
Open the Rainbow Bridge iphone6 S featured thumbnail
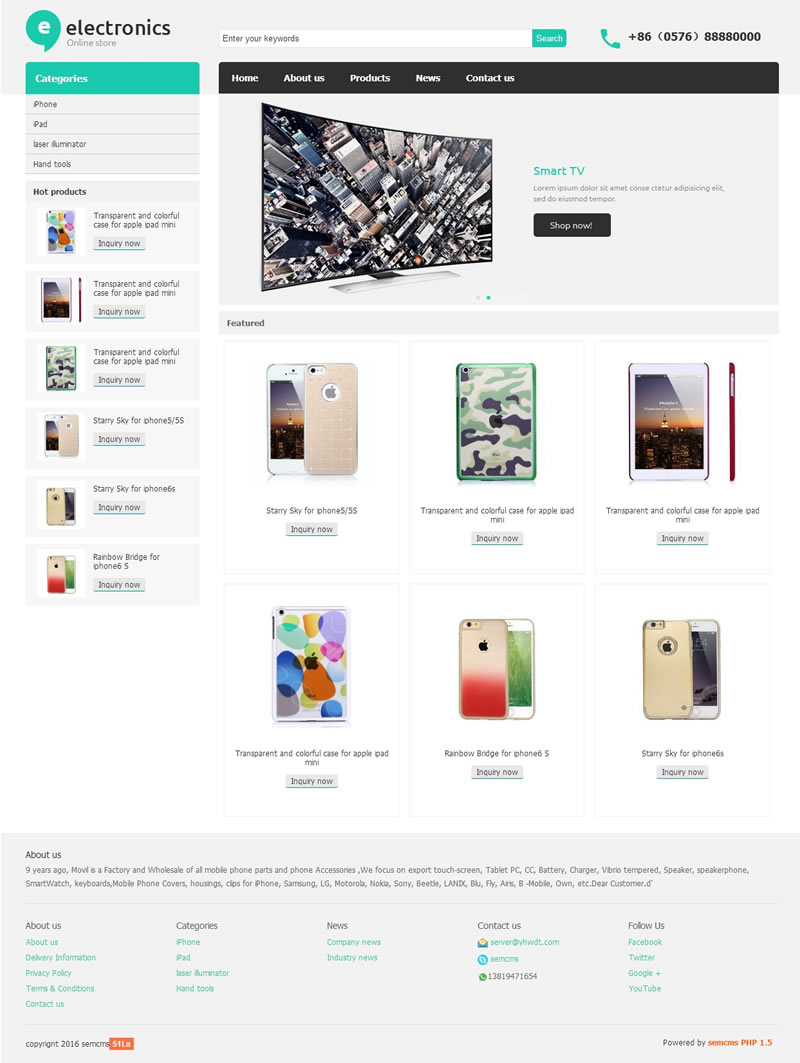click(497, 668)
